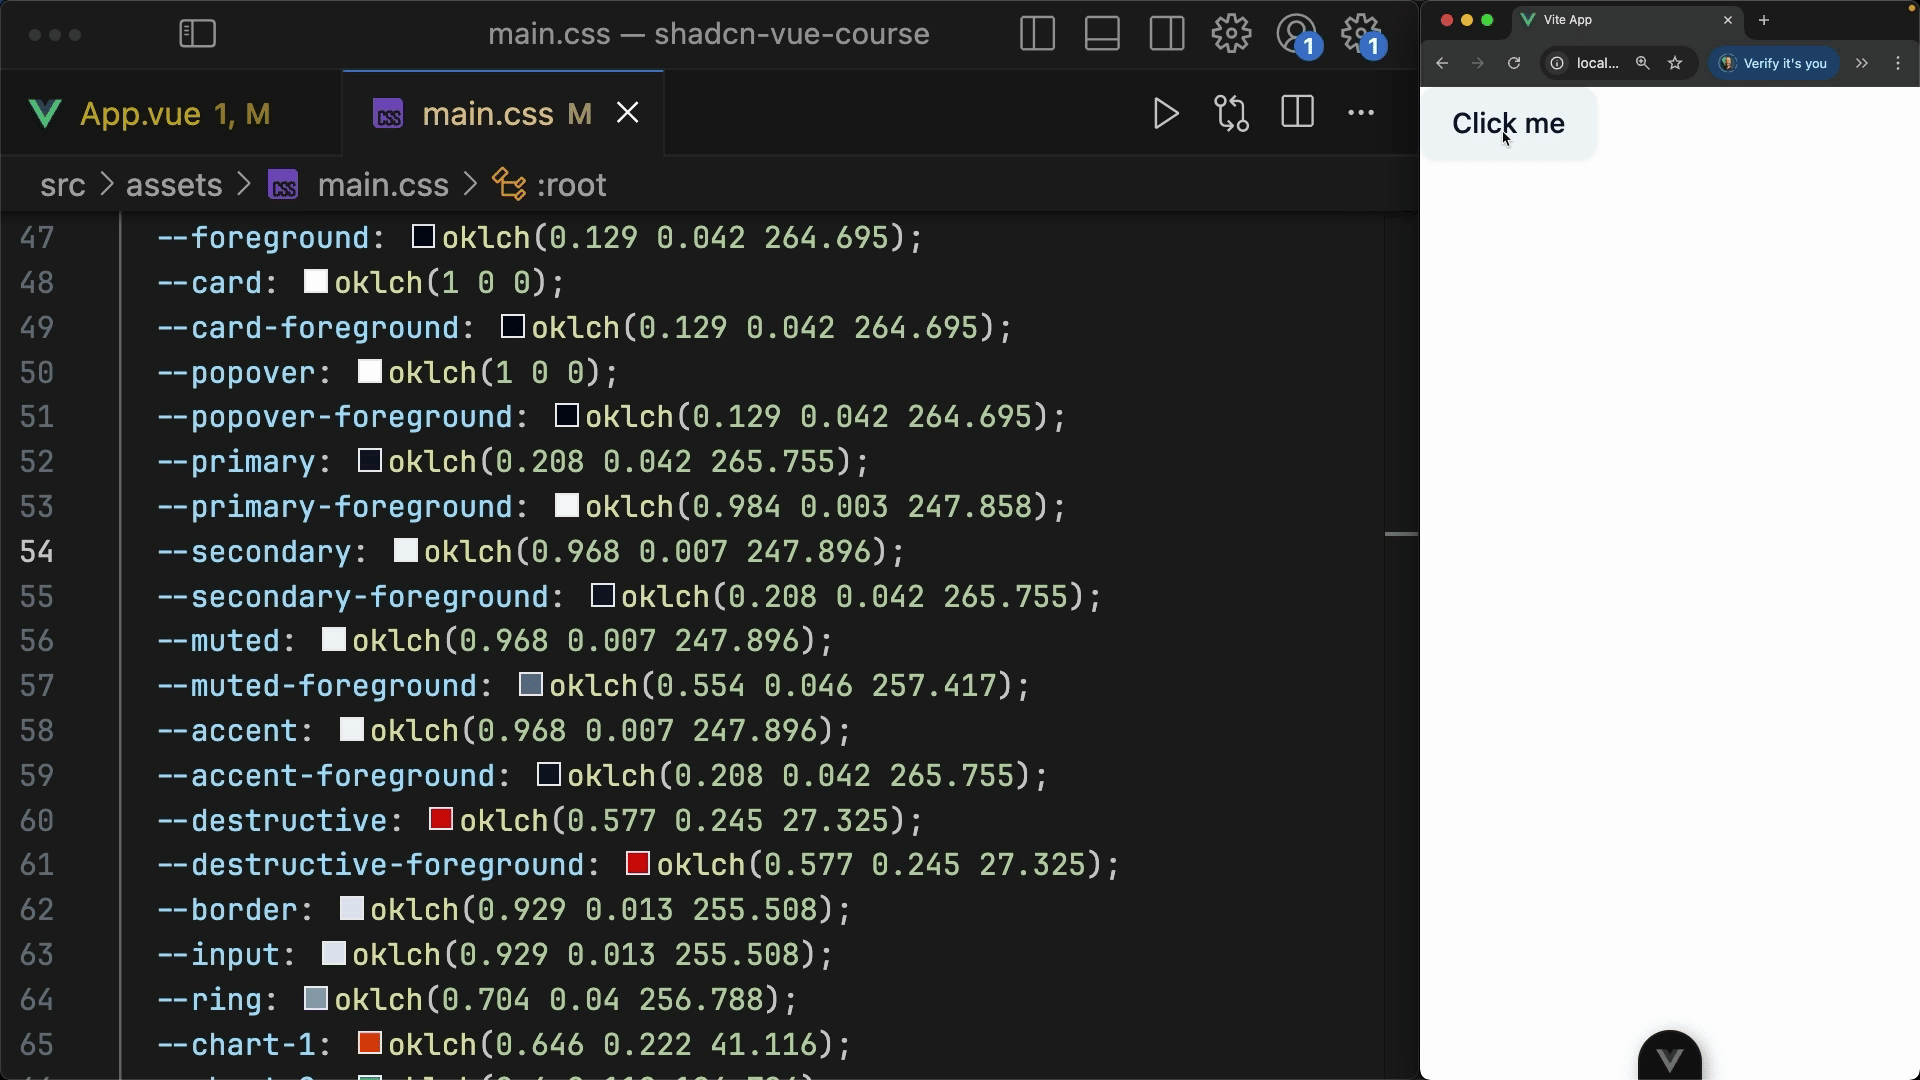Open --secondary color swatch

pyautogui.click(x=405, y=551)
